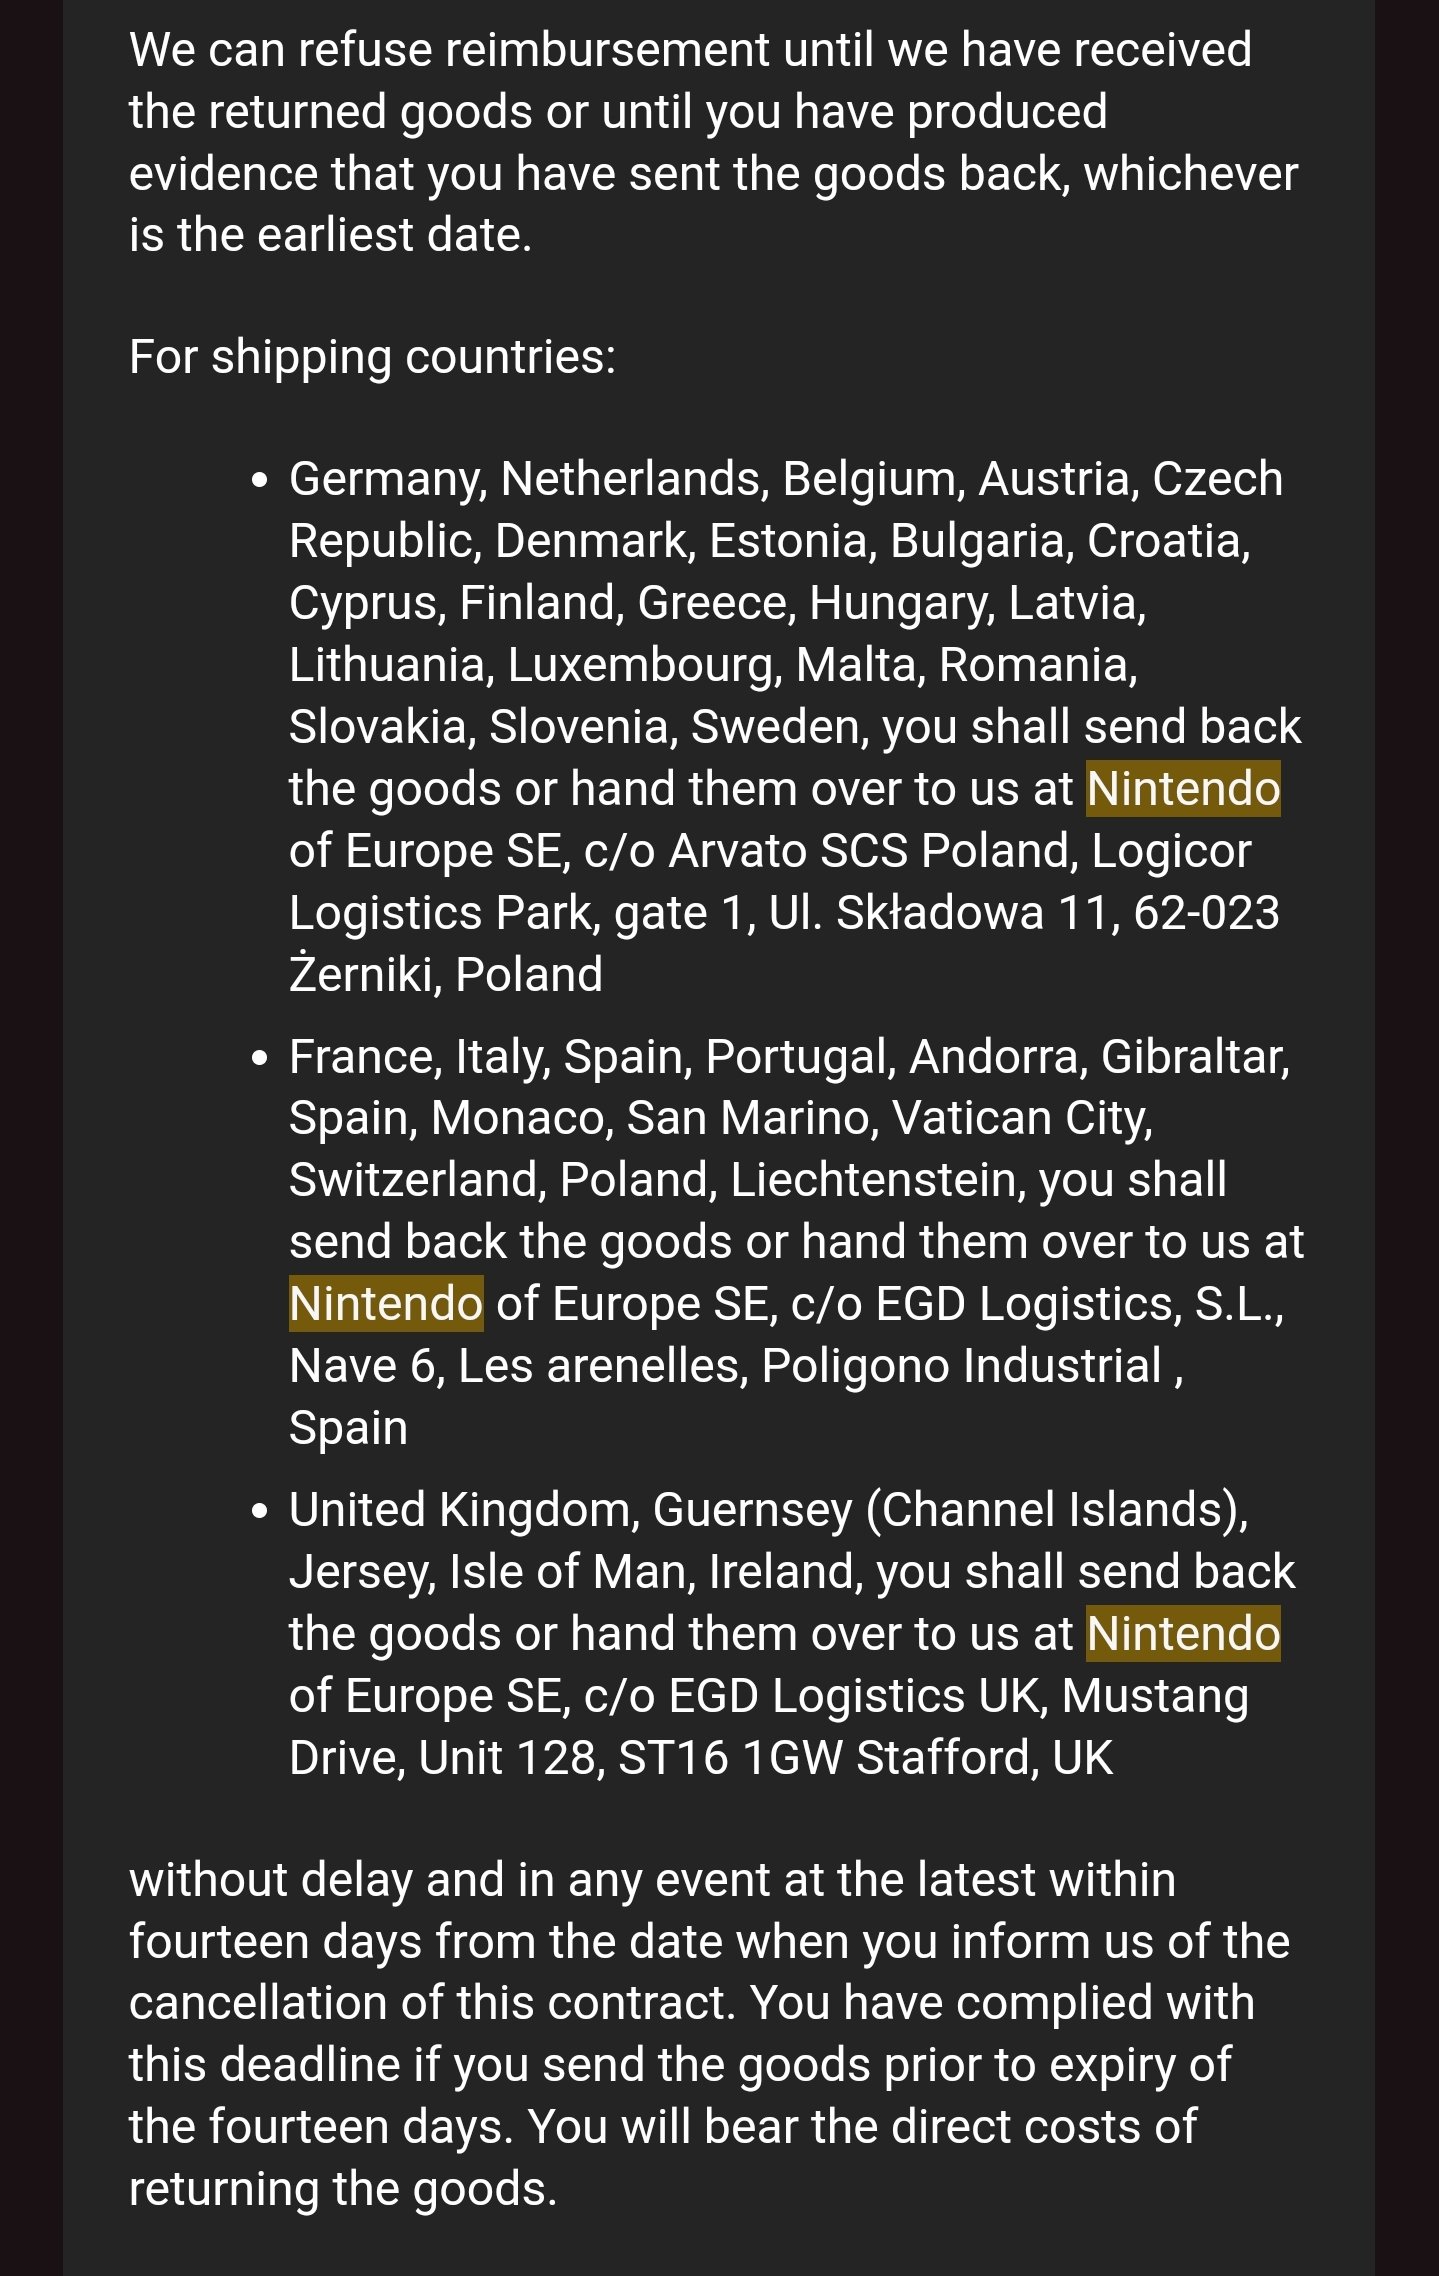Click highlighted Nintendo before EGD Logistics, S.L.
1439x2276 pixels.
tap(386, 1304)
